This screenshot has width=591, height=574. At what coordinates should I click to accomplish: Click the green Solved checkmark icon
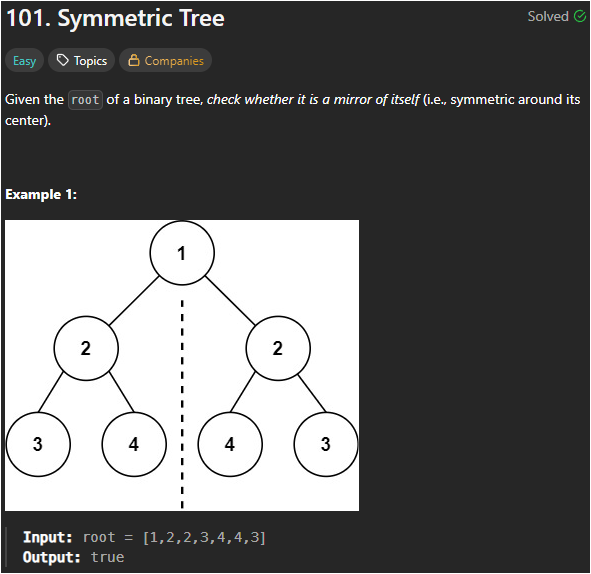580,16
